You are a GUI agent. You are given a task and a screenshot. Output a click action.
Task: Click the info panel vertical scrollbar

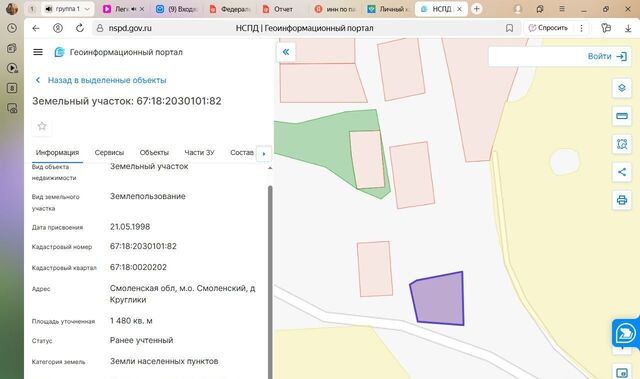[270, 281]
